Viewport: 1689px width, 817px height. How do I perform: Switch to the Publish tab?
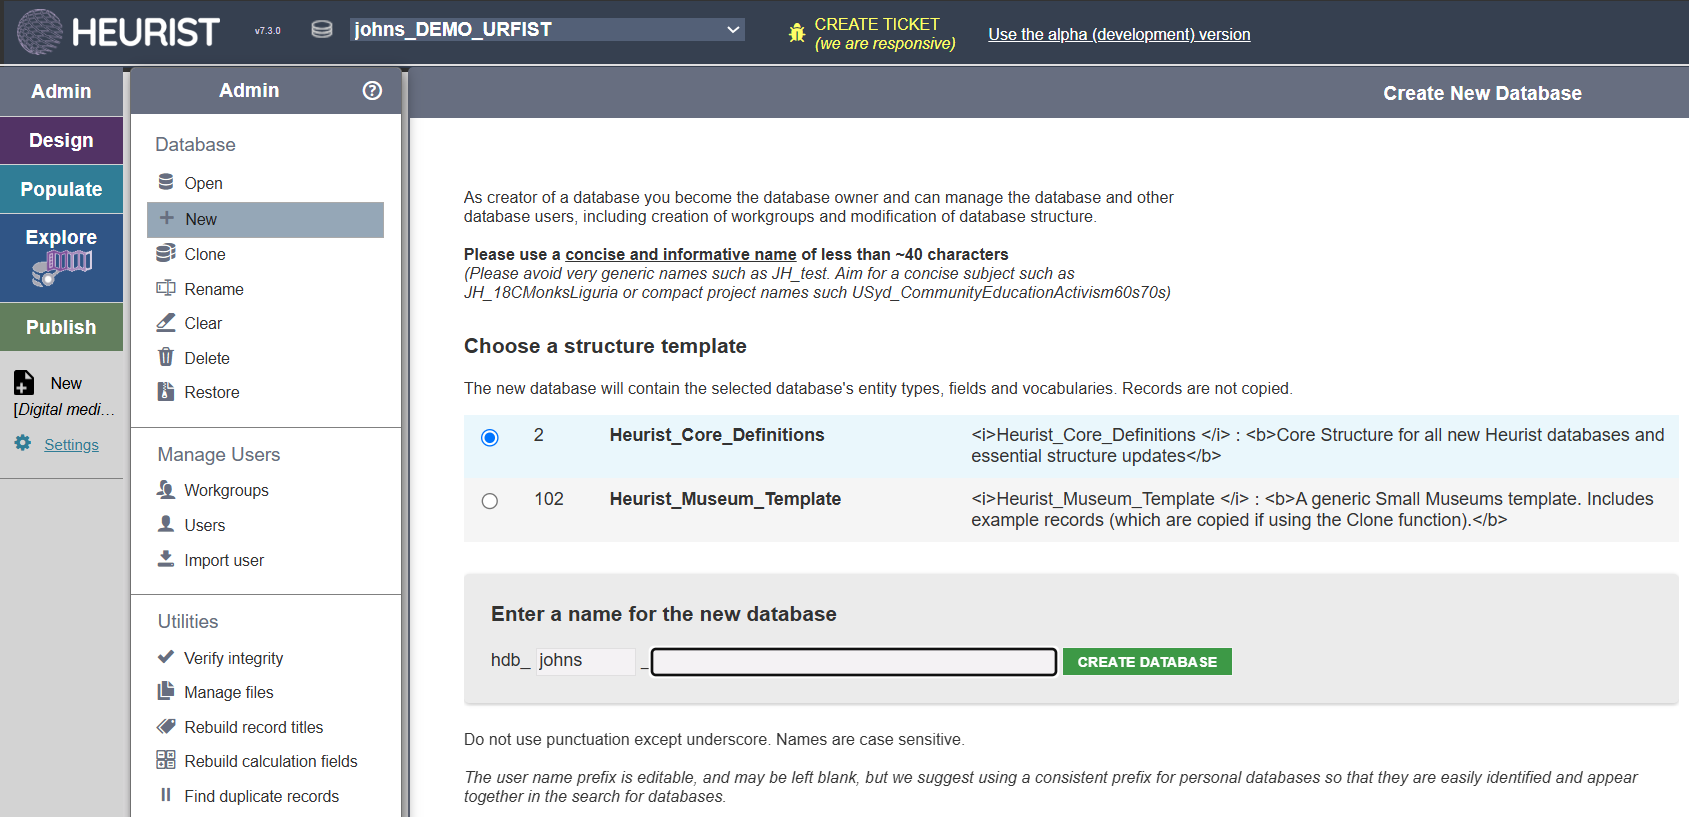(61, 327)
